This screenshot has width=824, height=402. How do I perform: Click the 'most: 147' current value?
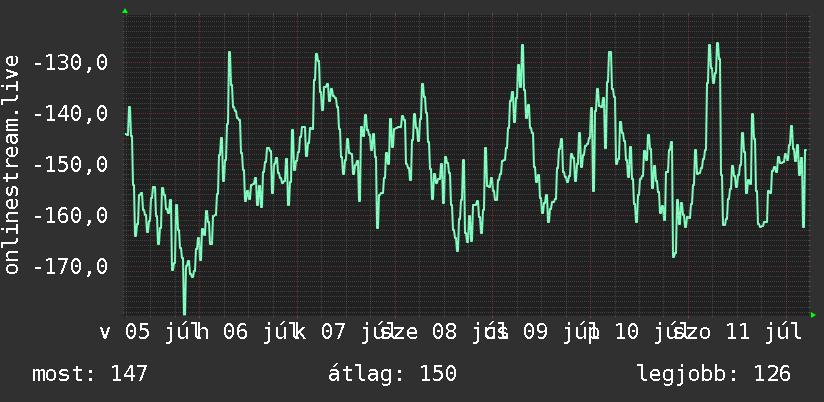coord(90,374)
